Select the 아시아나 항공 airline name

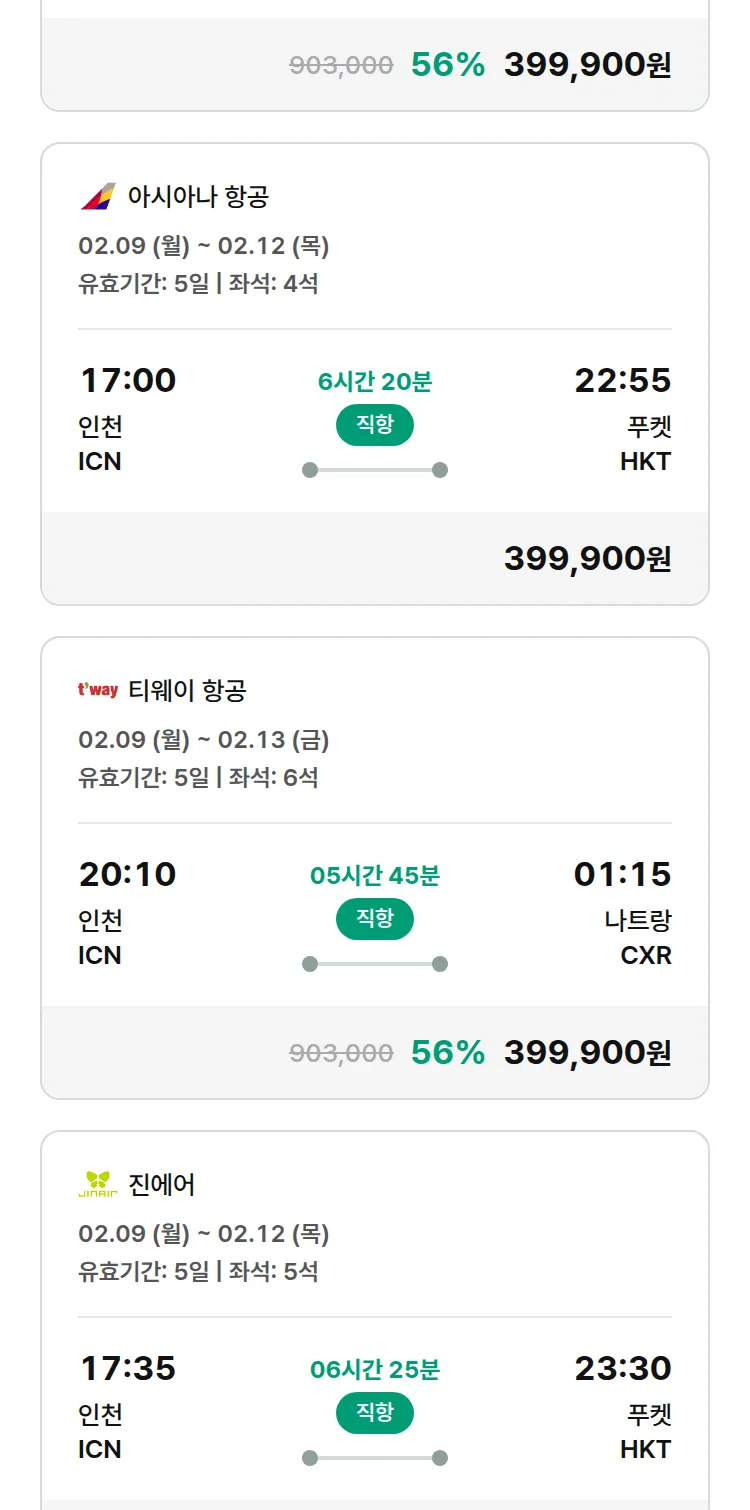pyautogui.click(x=198, y=196)
